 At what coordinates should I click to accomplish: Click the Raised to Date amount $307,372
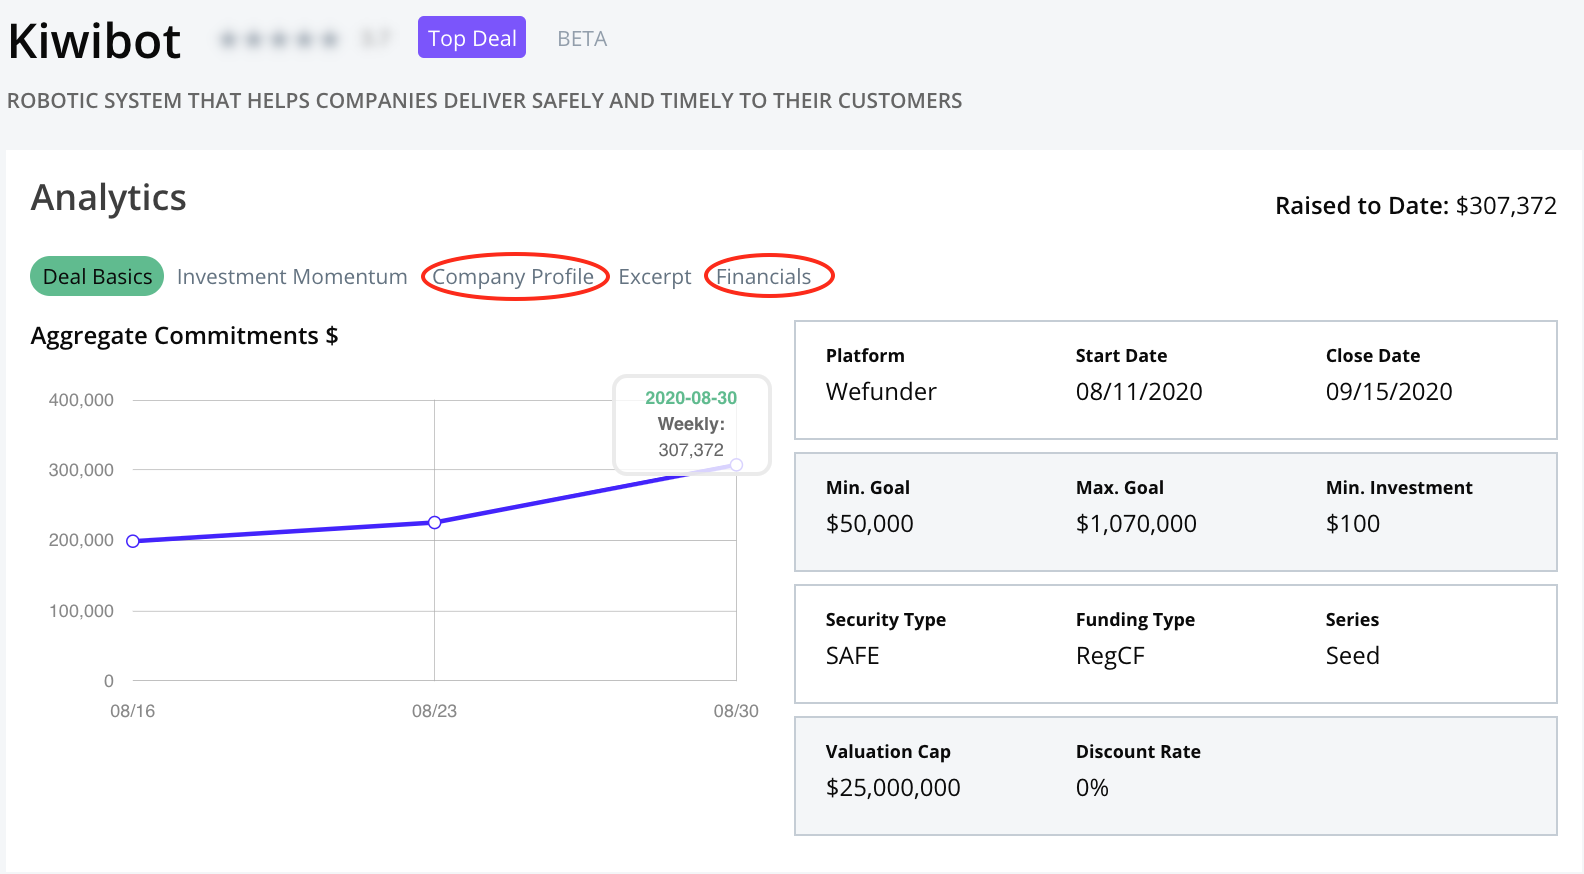point(1505,206)
